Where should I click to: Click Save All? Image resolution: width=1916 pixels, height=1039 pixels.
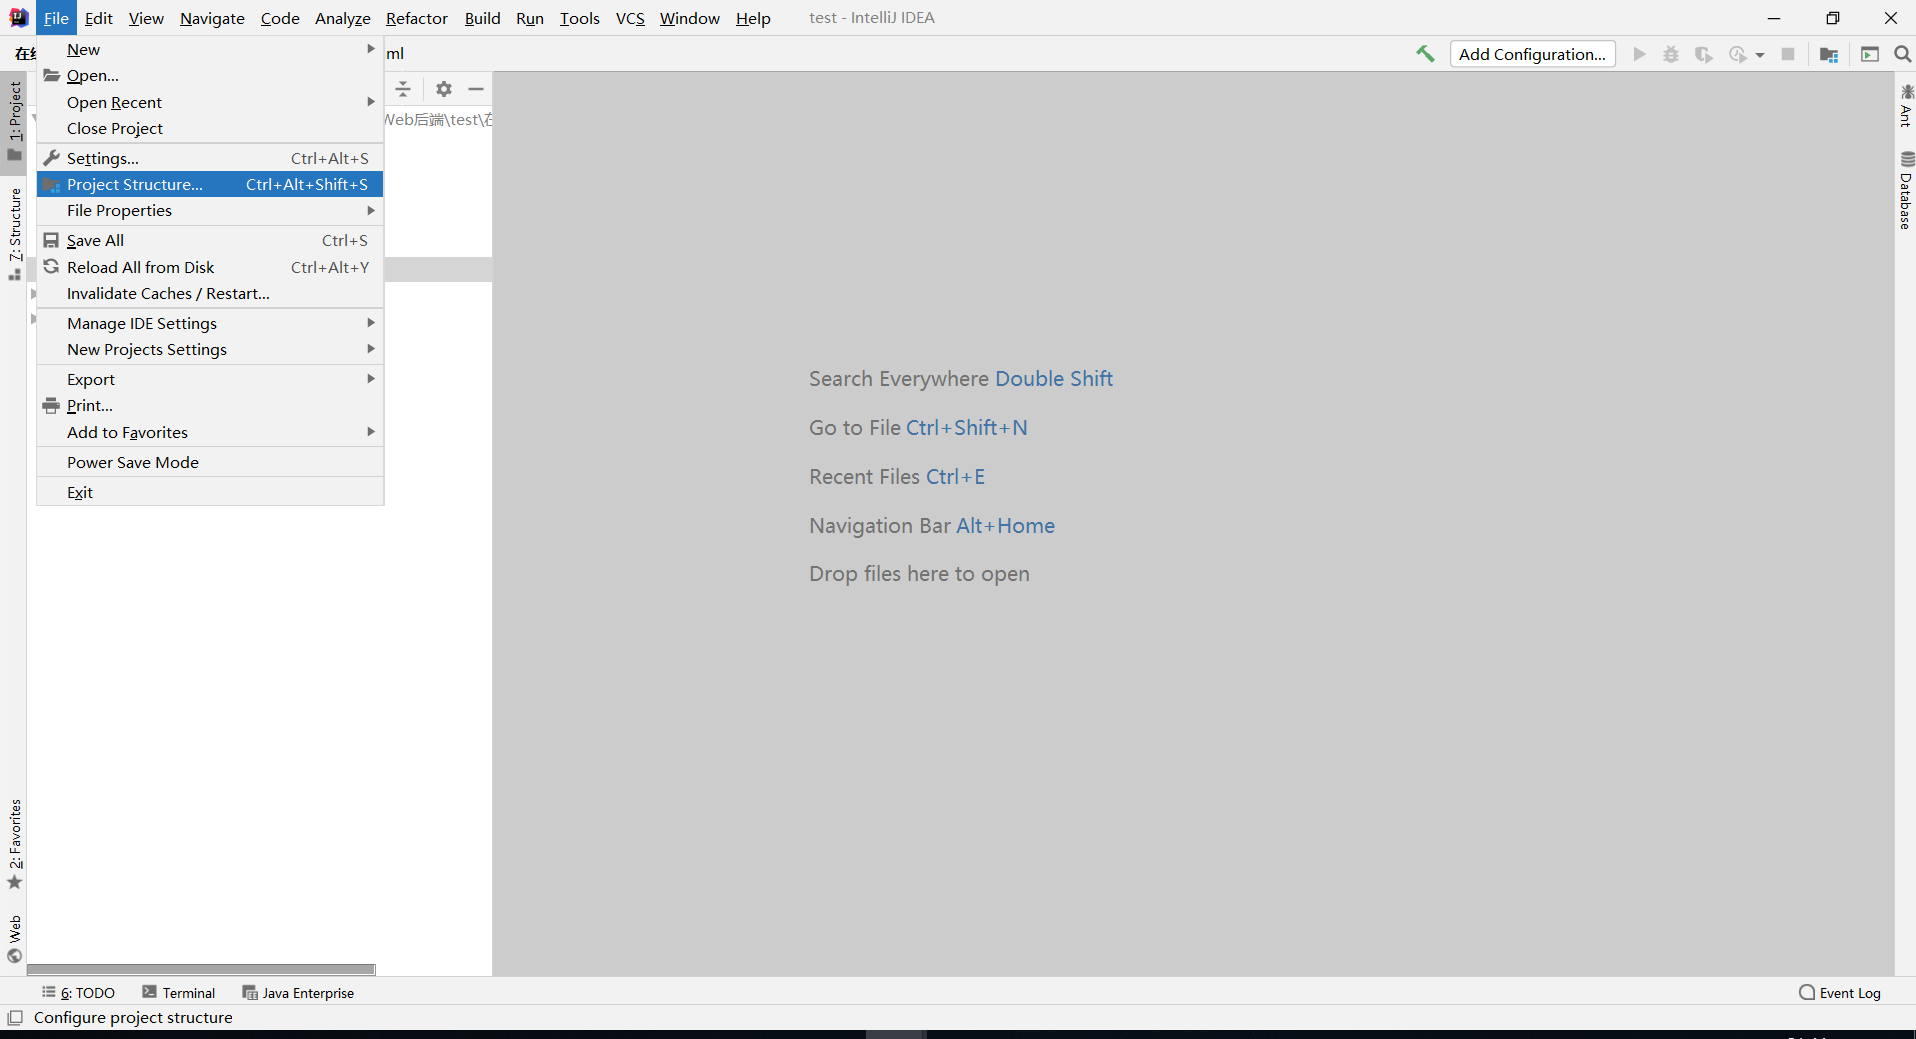210,241
